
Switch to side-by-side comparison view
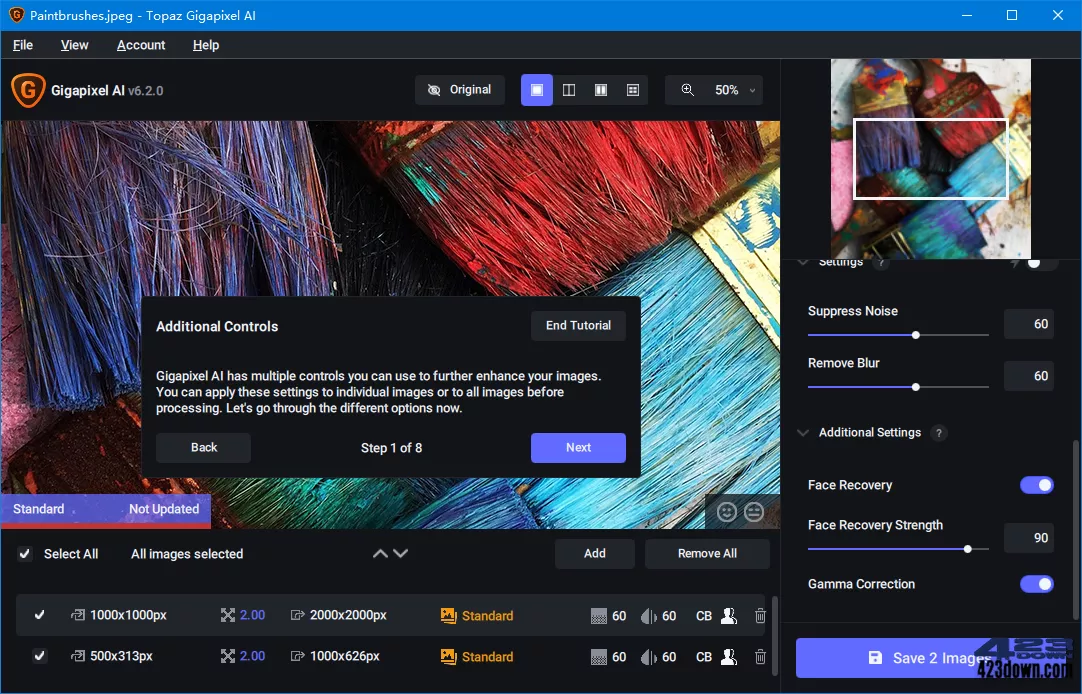coord(568,90)
